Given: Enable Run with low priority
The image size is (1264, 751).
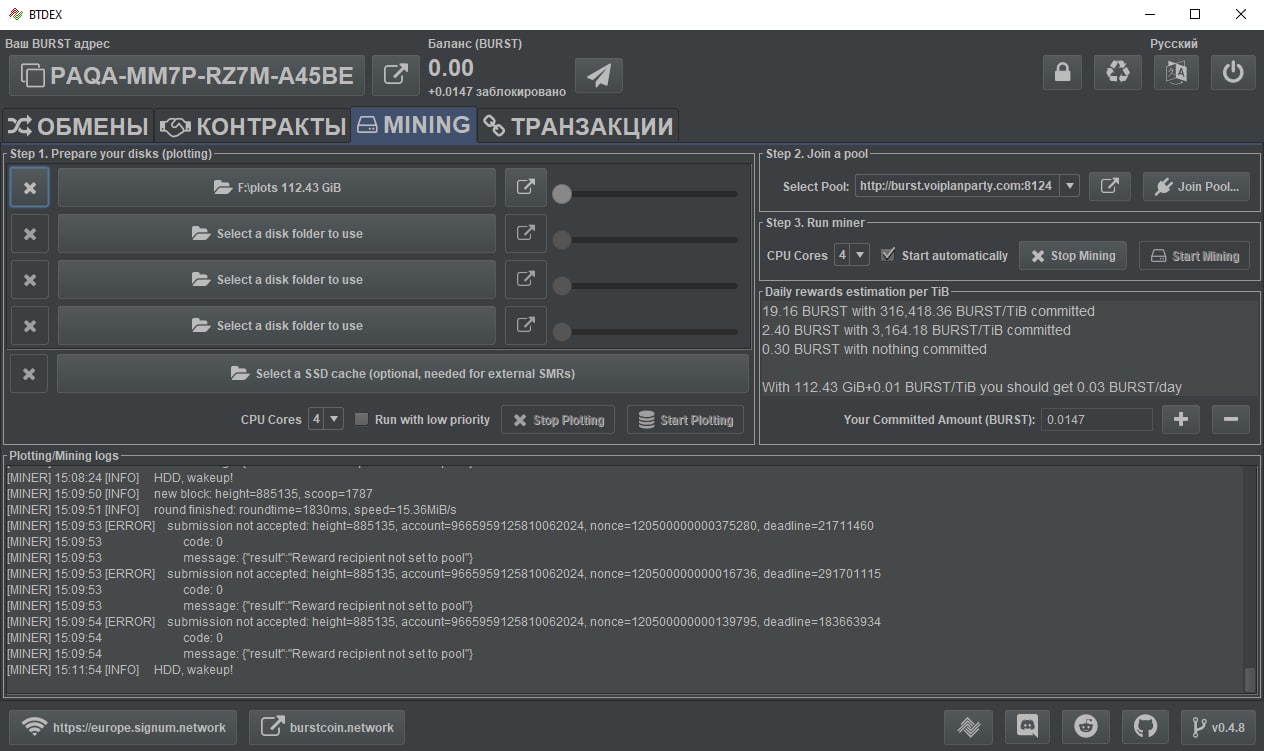Looking at the screenshot, I should (x=422, y=419).
